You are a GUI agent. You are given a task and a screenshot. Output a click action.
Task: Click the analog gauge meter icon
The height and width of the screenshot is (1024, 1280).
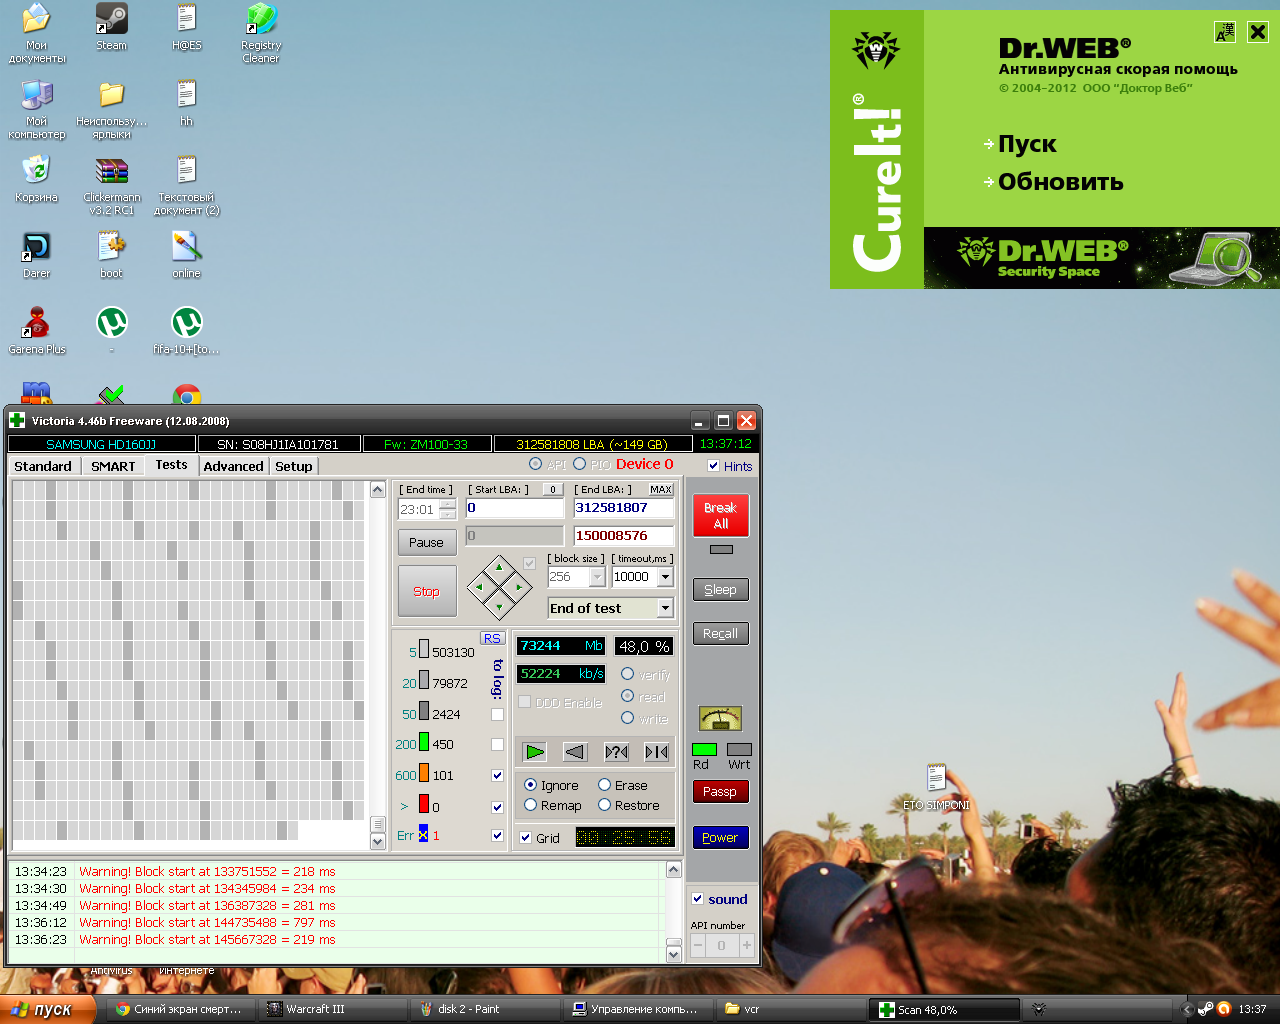point(720,718)
